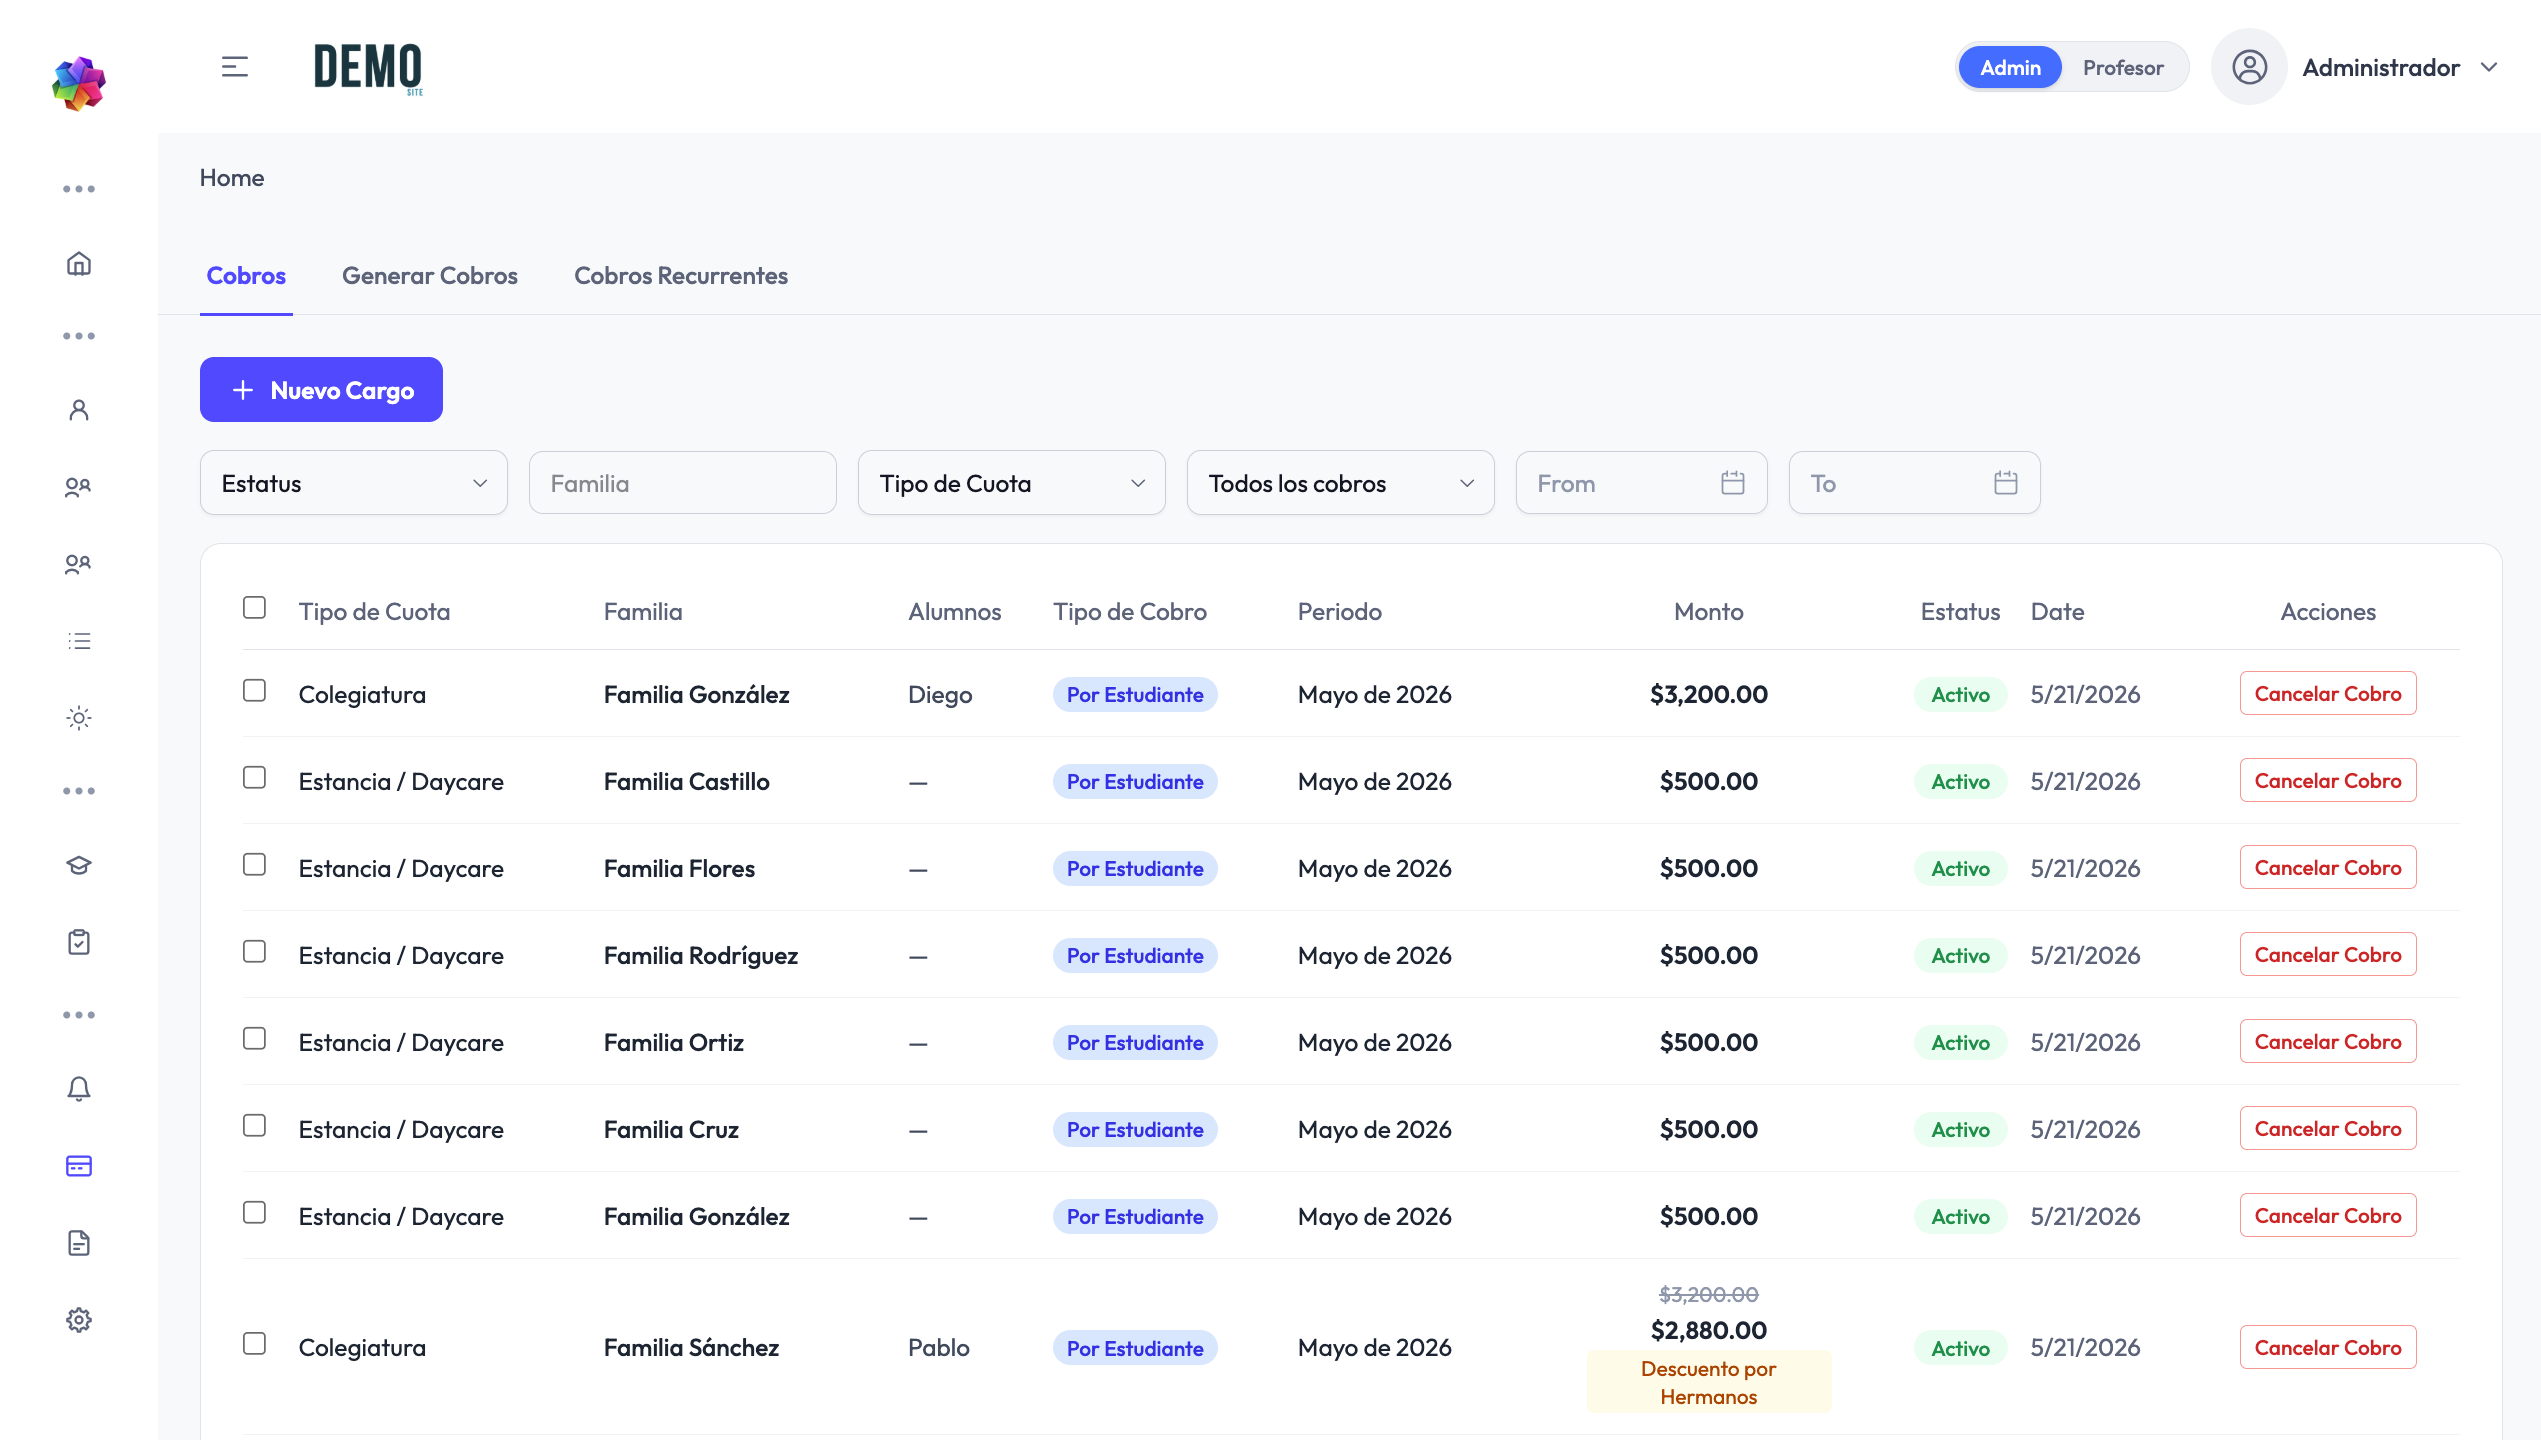
Task: Click the payments card icon in the sidebar
Action: [79, 1166]
